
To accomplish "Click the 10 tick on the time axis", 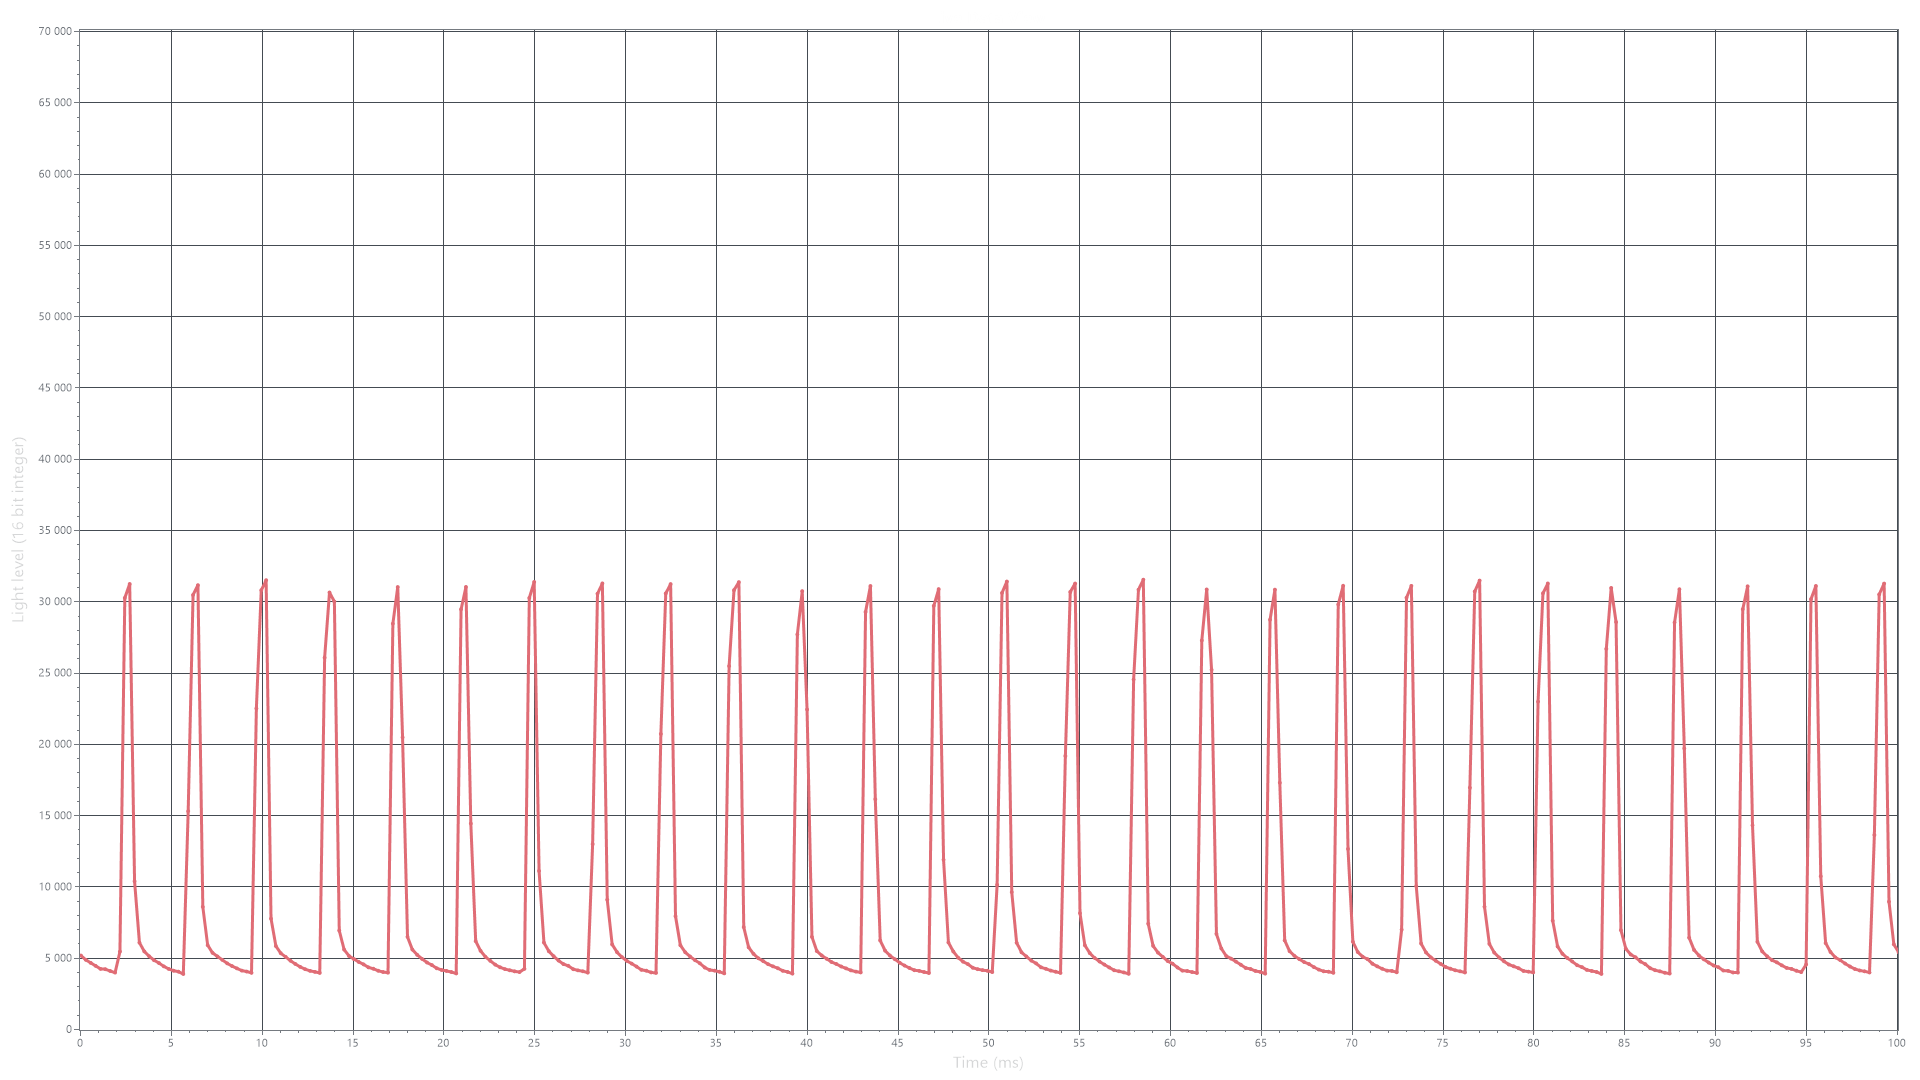I will coord(262,1043).
